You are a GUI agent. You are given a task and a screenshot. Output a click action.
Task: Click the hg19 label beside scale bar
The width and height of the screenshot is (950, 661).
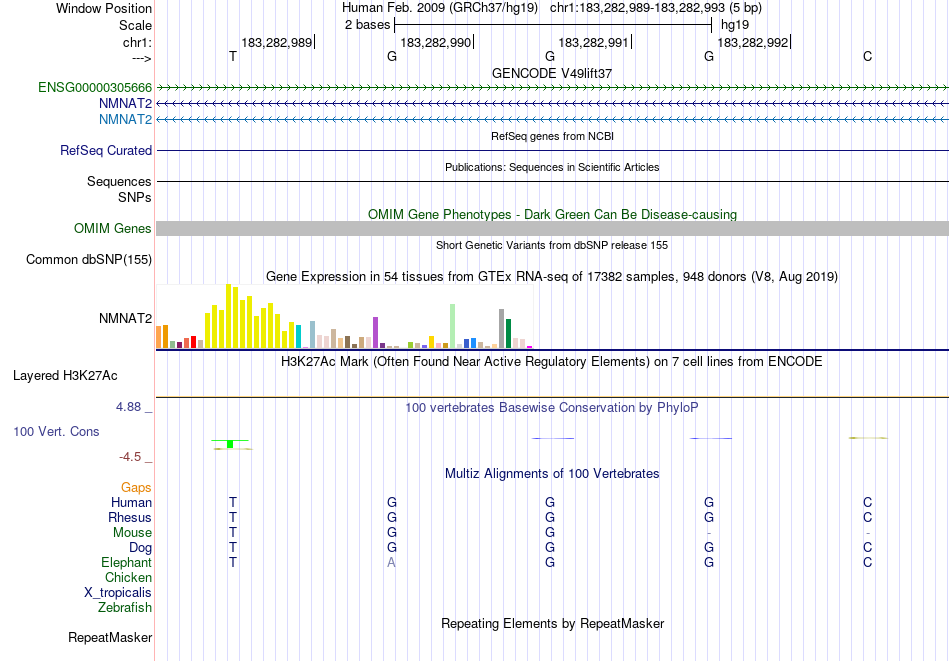coord(735,25)
